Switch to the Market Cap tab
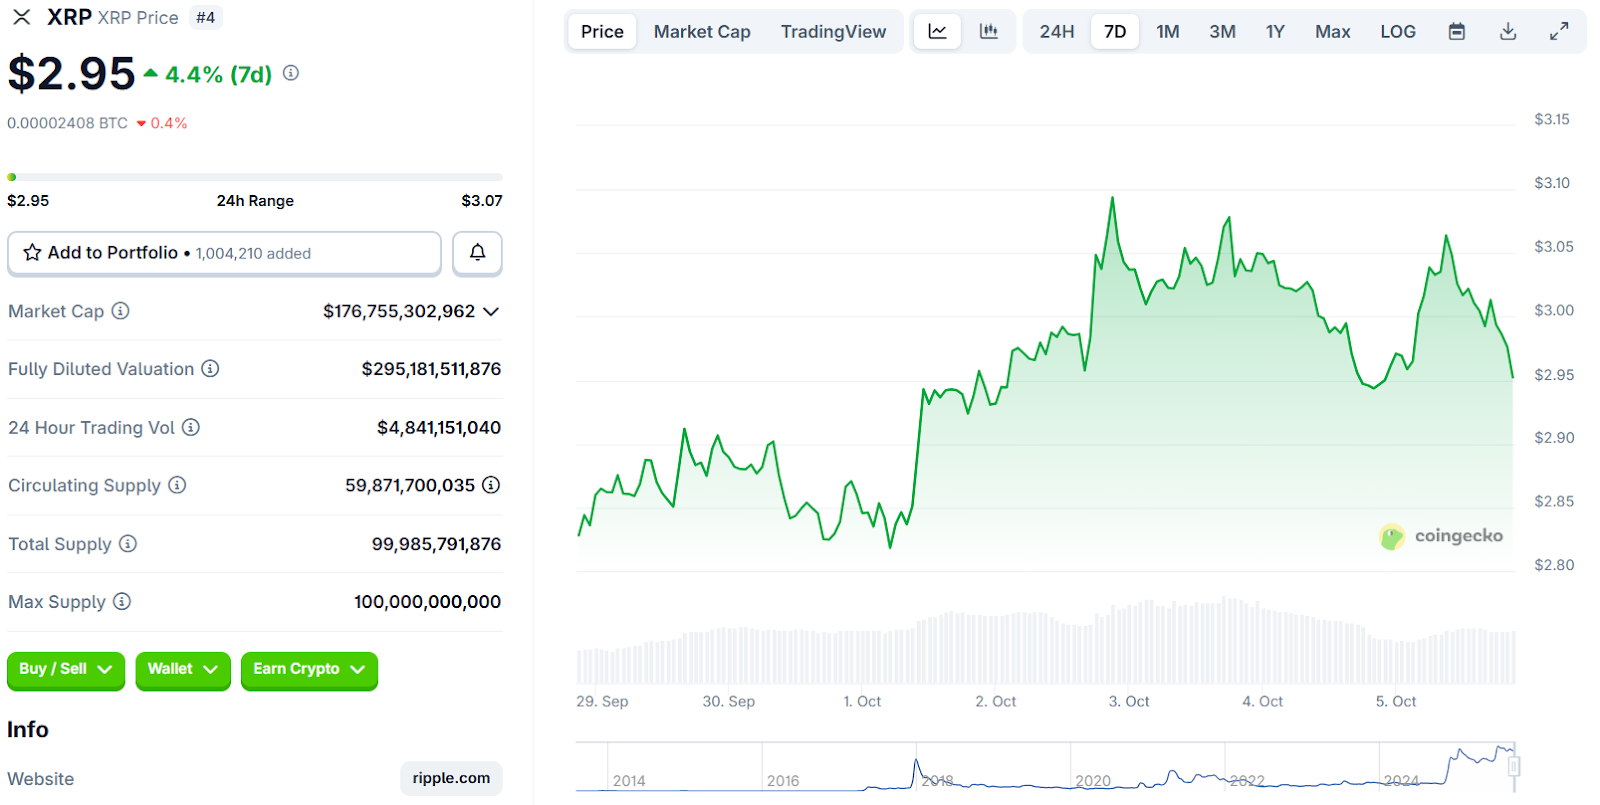Image resolution: width=1600 pixels, height=805 pixels. click(701, 32)
